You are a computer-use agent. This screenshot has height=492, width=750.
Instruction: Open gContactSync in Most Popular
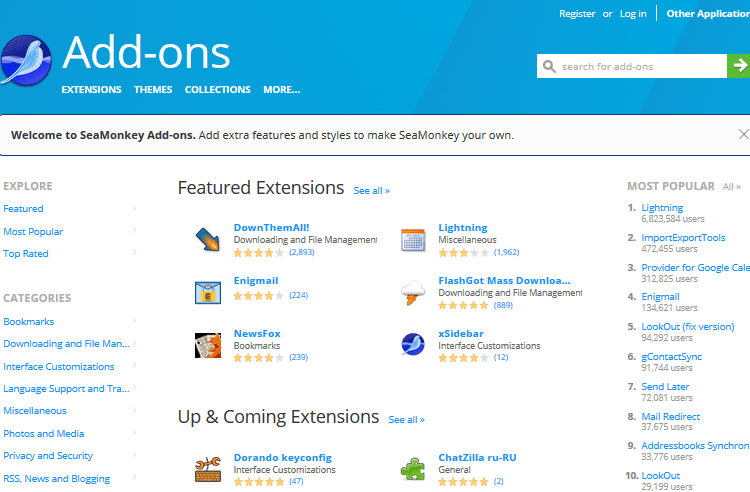pyautogui.click(x=672, y=357)
